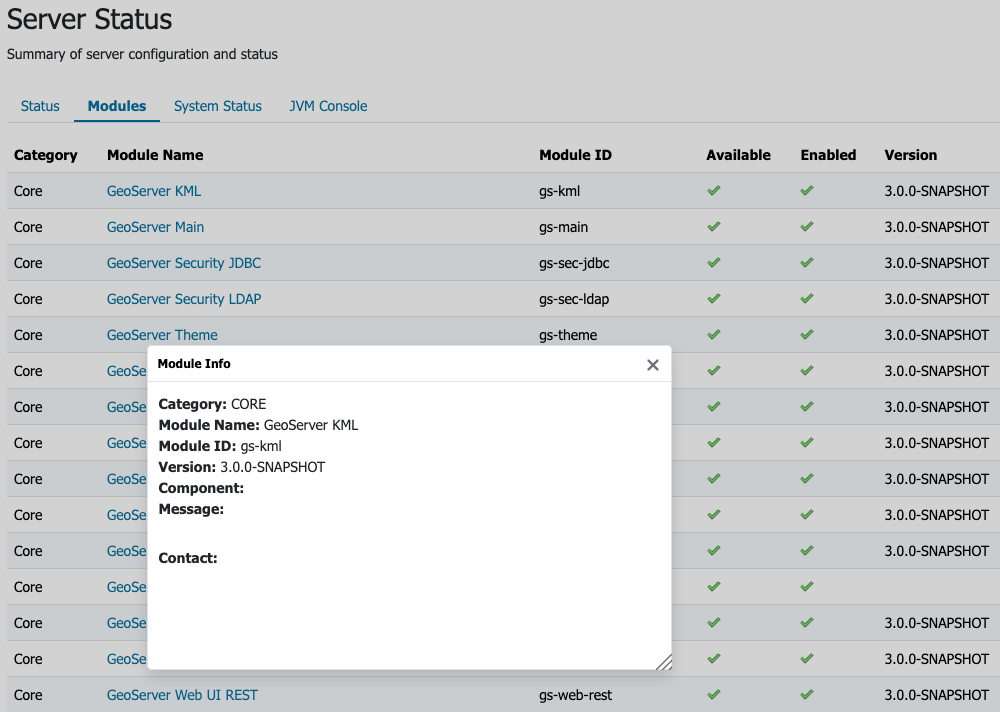Click Enabled checkmark for gs-main row
Screen dimensions: 1000x712
tap(807, 226)
